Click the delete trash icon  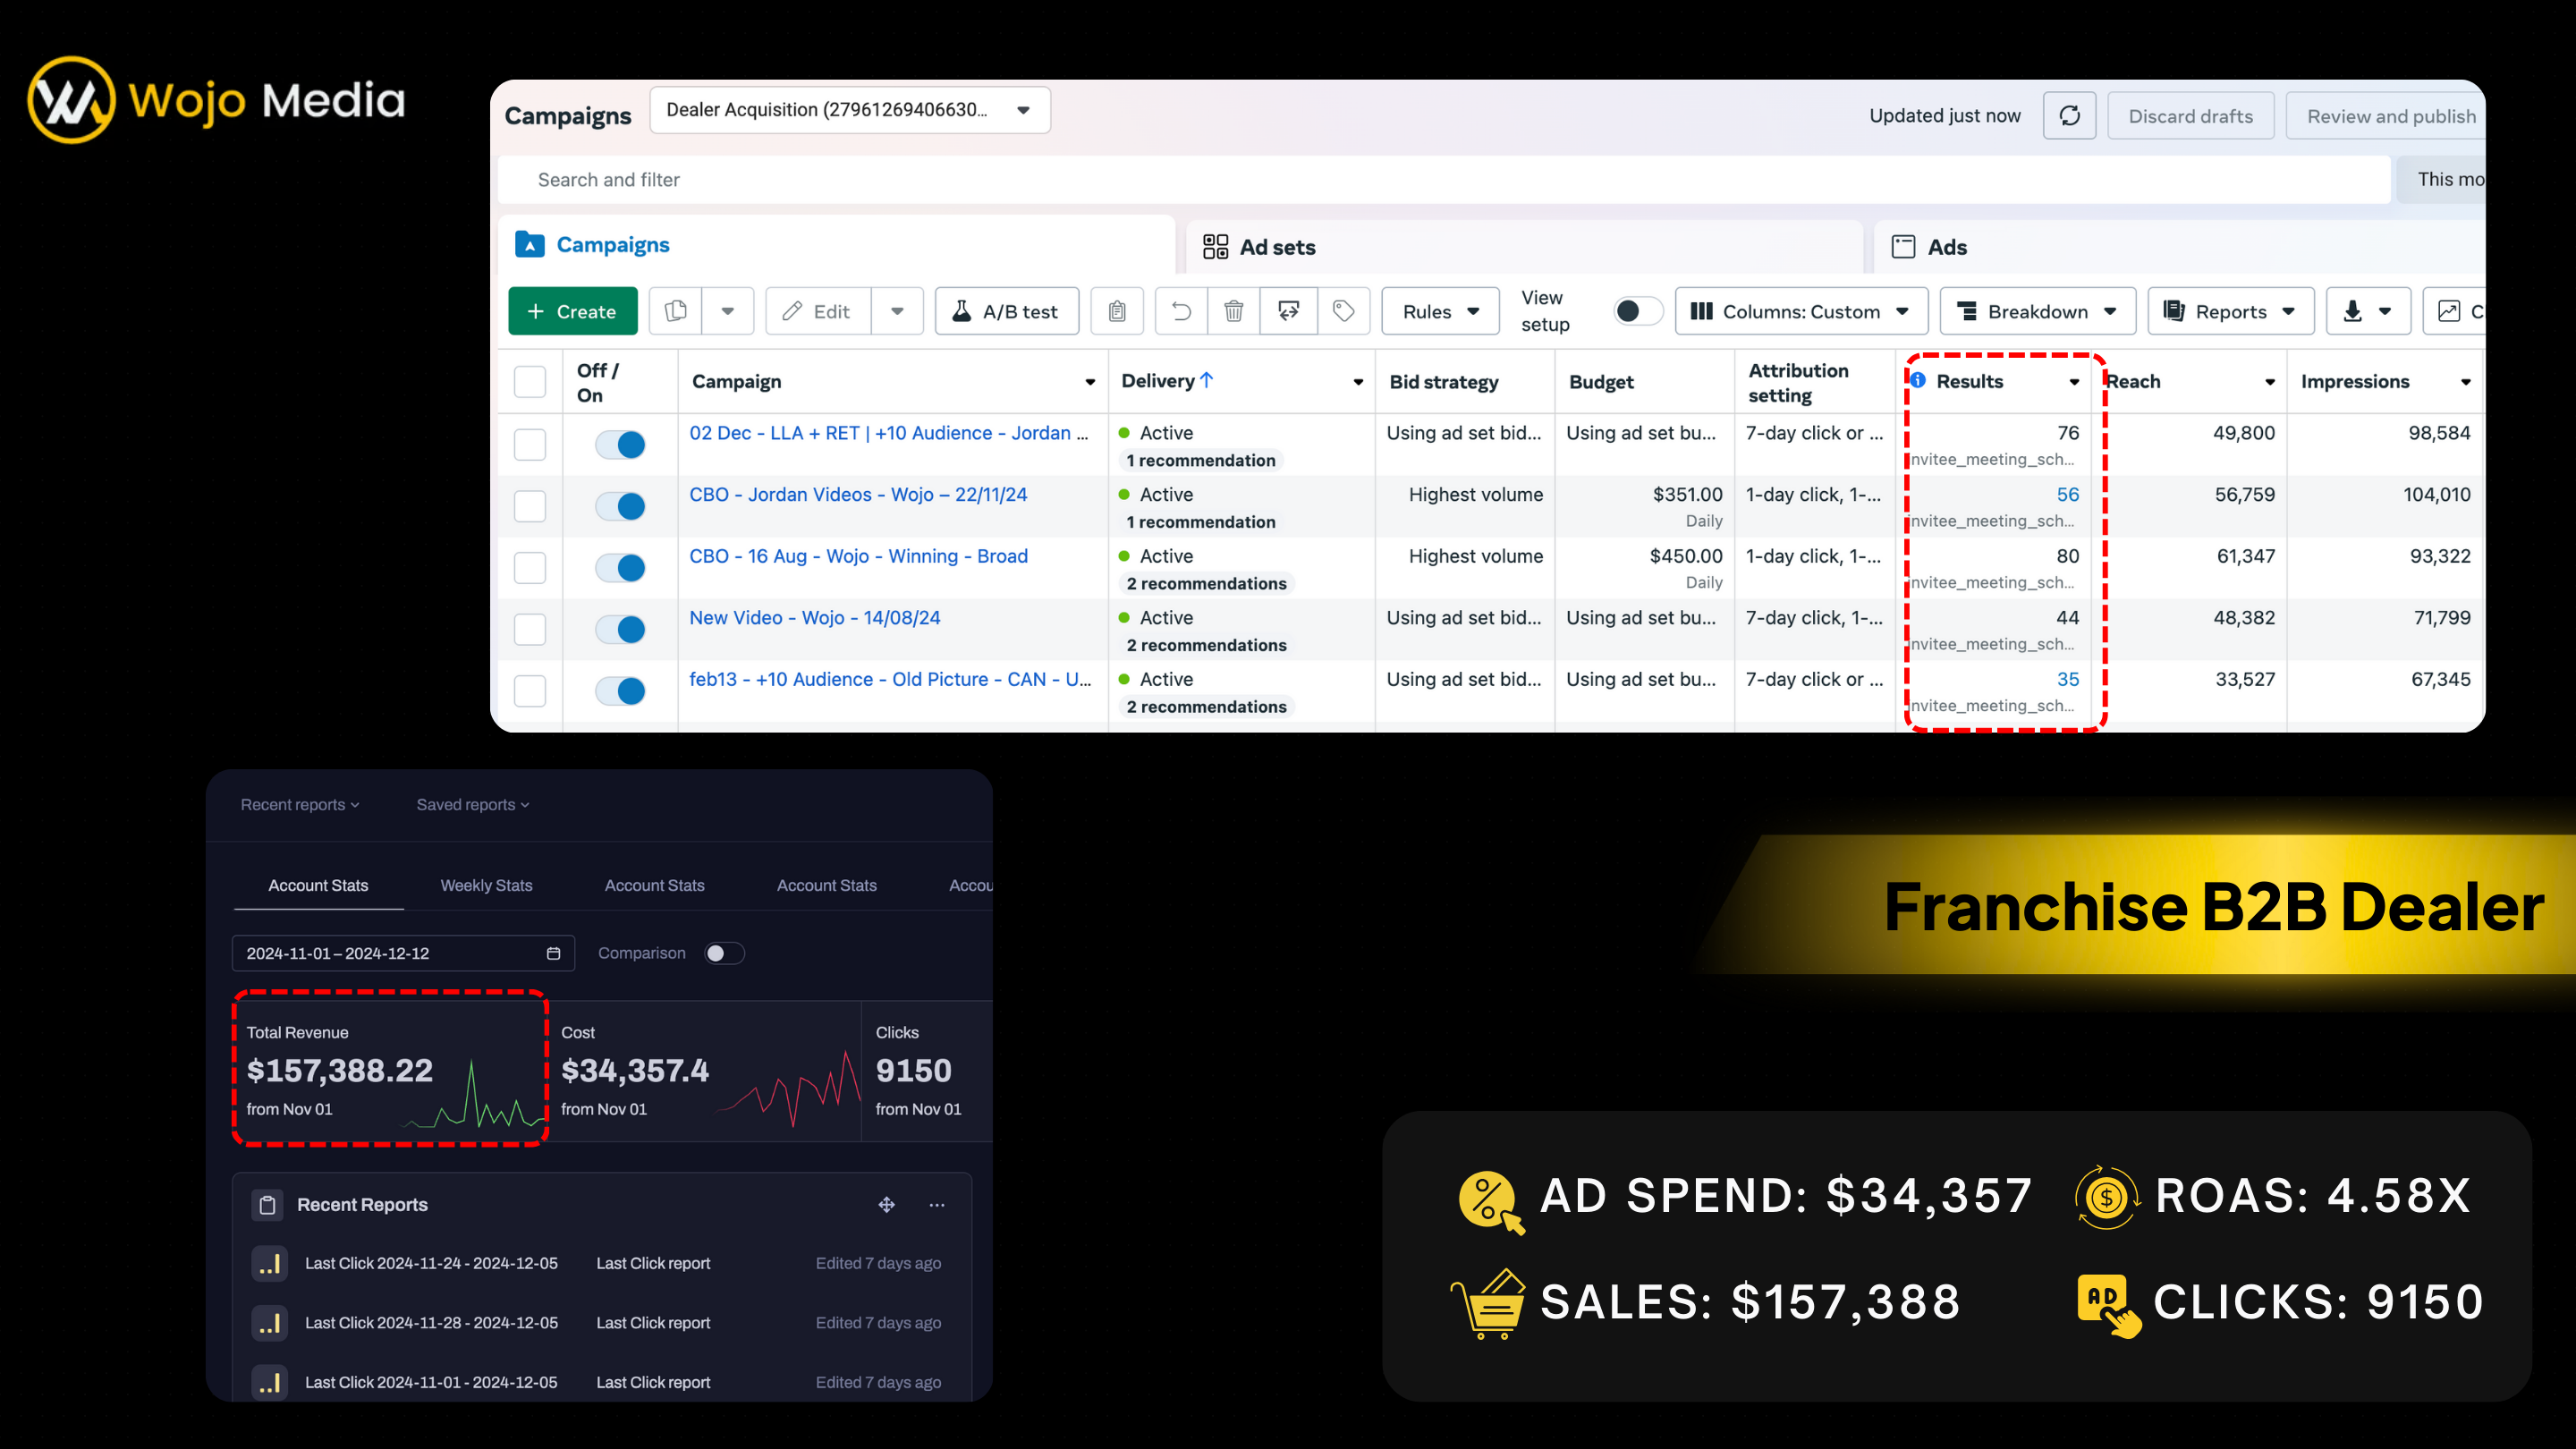pos(1233,311)
